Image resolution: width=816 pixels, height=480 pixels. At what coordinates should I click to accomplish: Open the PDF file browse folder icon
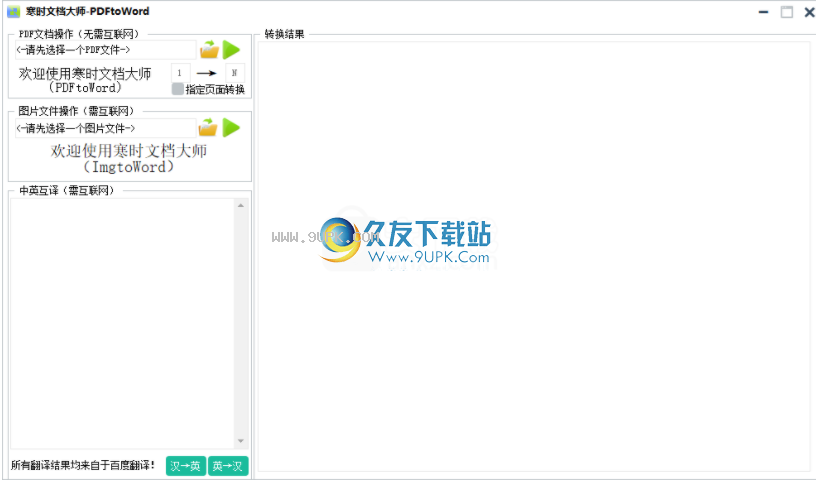click(x=210, y=49)
